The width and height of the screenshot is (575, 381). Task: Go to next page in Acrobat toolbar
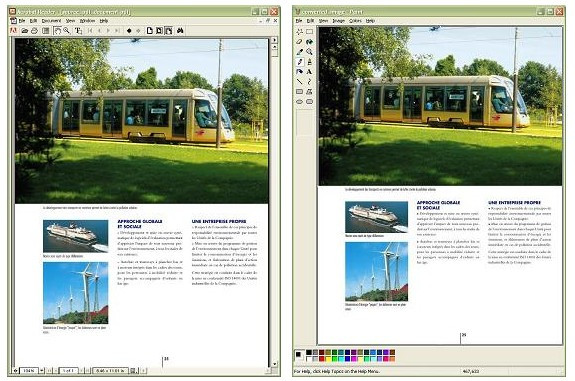(x=108, y=31)
